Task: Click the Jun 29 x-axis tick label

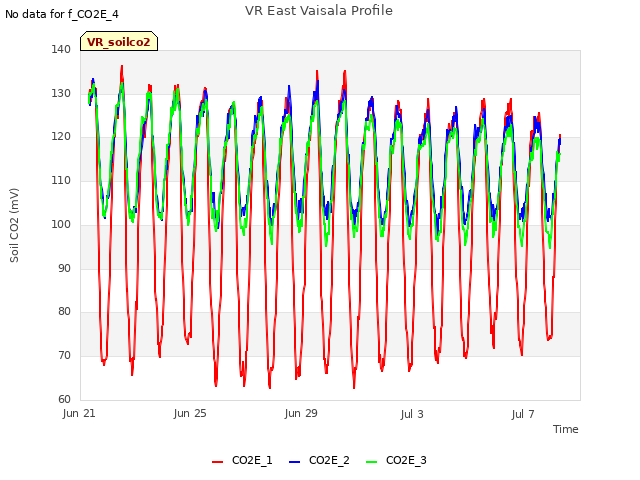Action: [x=301, y=413]
